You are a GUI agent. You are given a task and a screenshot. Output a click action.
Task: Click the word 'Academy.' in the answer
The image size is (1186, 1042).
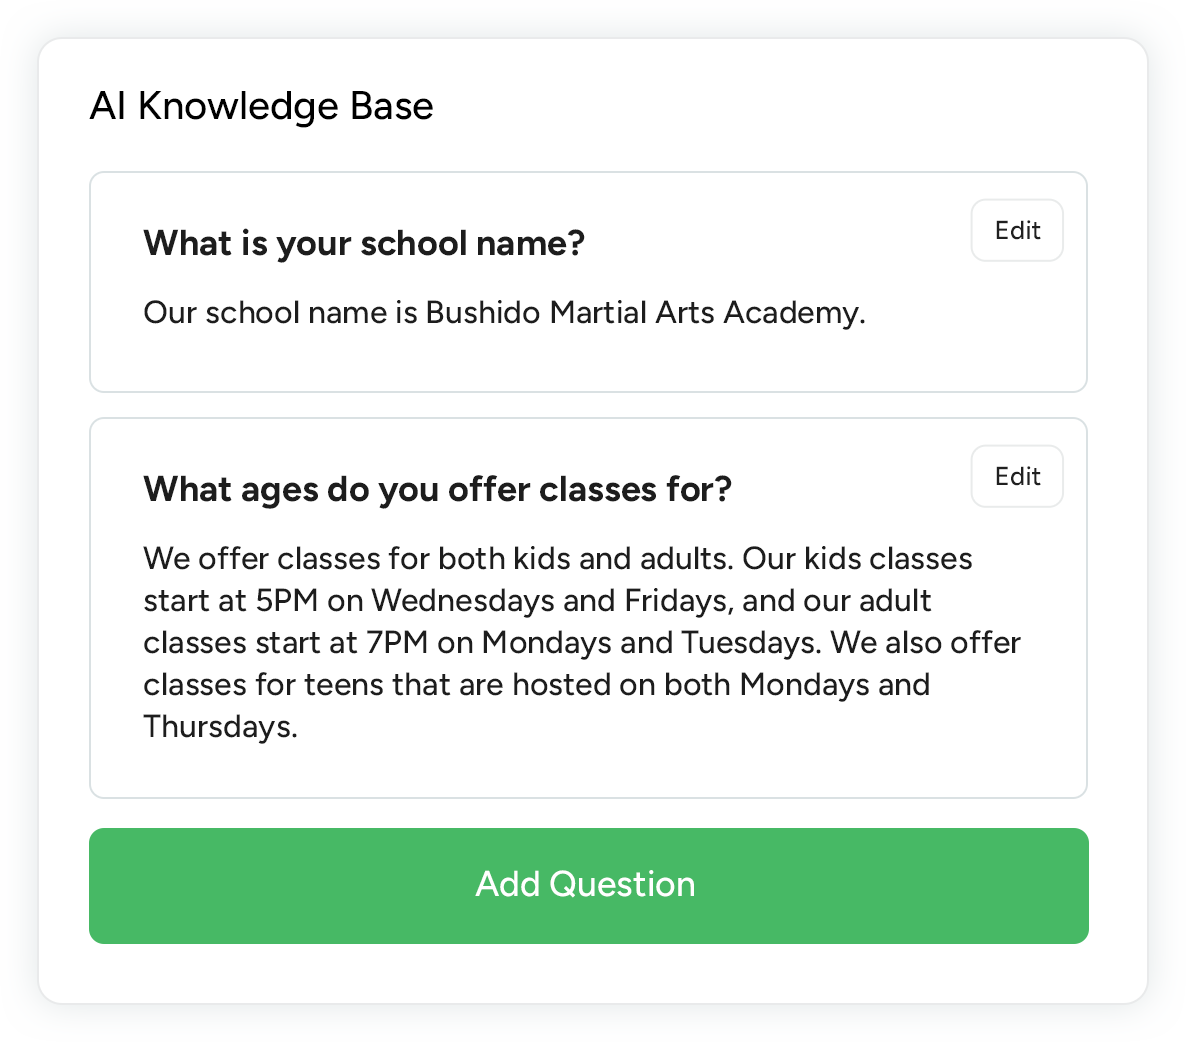(x=794, y=313)
